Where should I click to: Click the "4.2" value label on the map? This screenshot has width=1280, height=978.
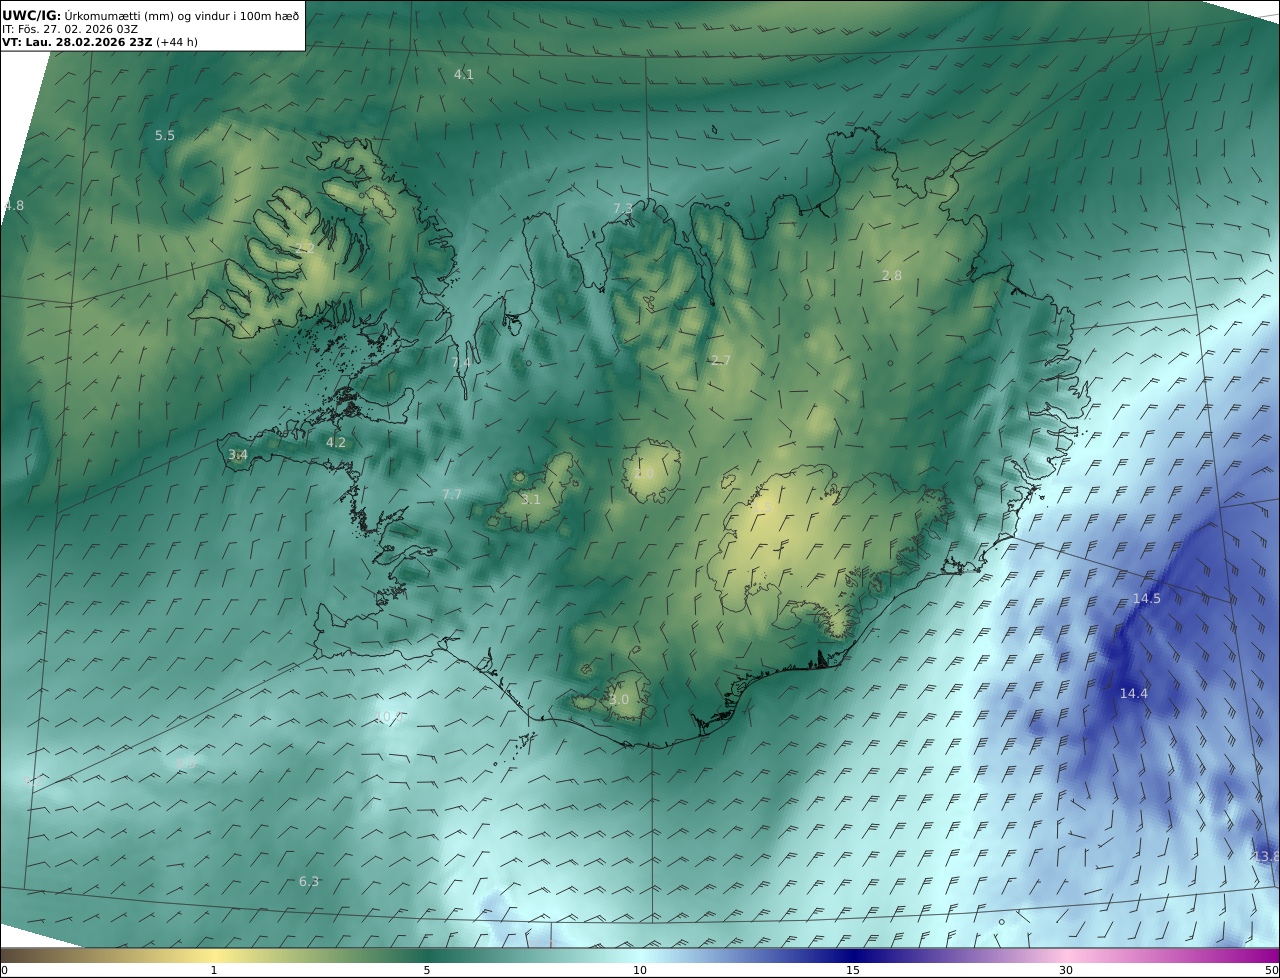pos(336,442)
